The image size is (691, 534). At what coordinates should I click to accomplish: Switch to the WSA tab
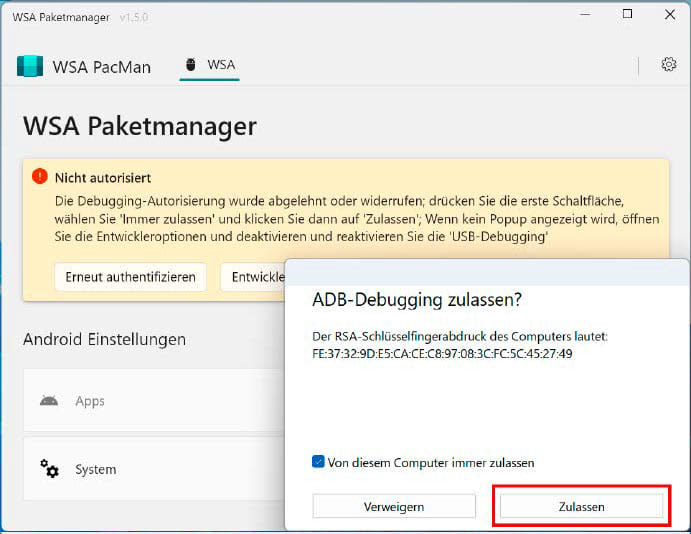tap(210, 66)
